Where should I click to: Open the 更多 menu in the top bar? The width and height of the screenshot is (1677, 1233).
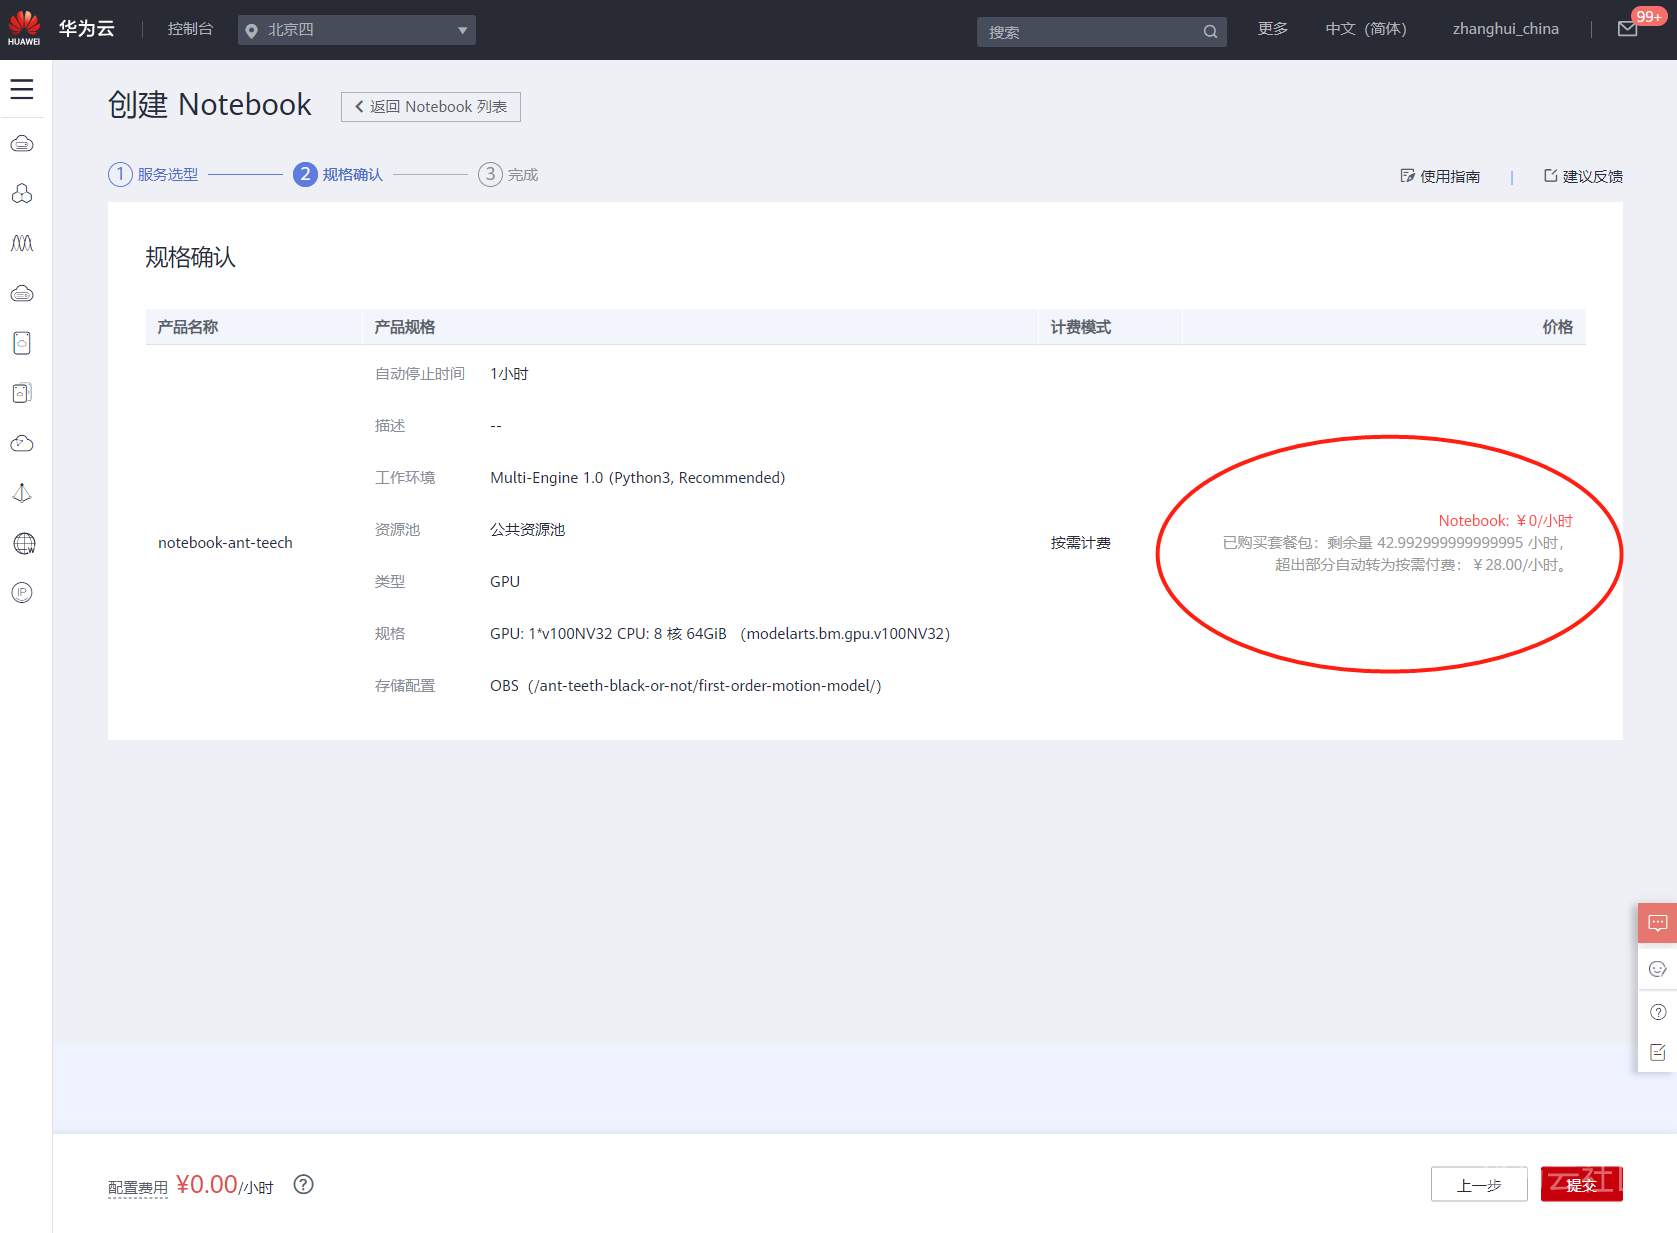click(x=1273, y=29)
